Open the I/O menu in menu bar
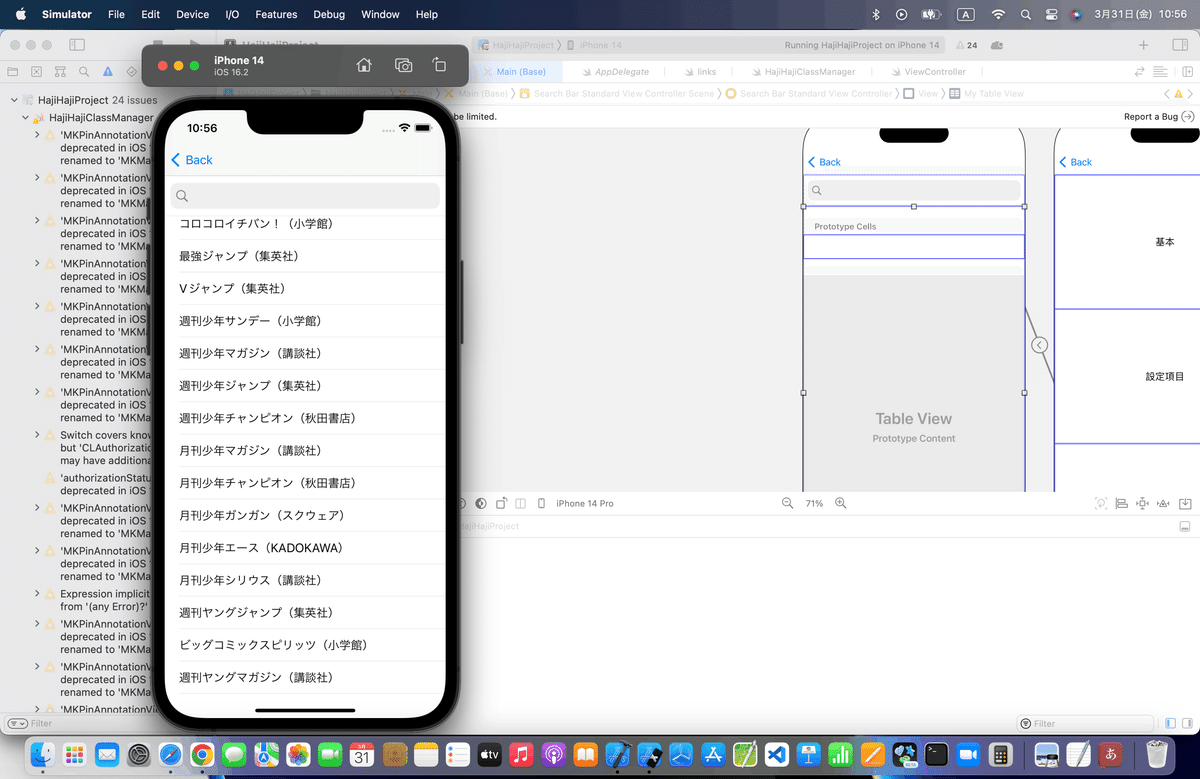The height and width of the screenshot is (779, 1200). [x=232, y=14]
